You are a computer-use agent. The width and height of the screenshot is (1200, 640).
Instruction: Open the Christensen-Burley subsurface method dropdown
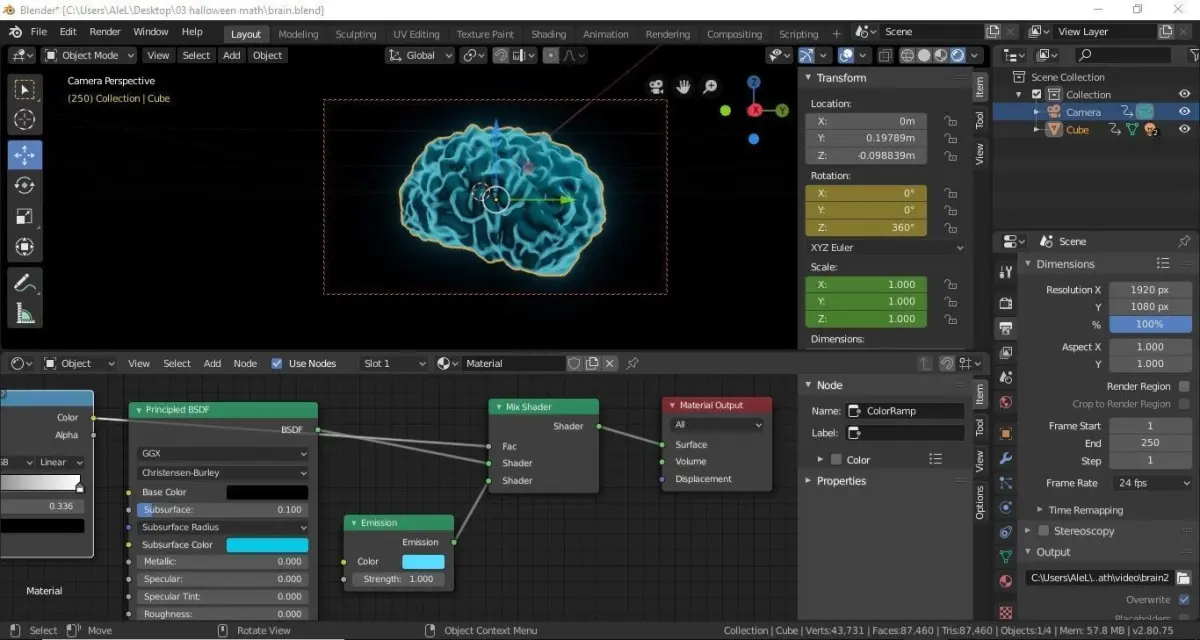pyautogui.click(x=224, y=472)
